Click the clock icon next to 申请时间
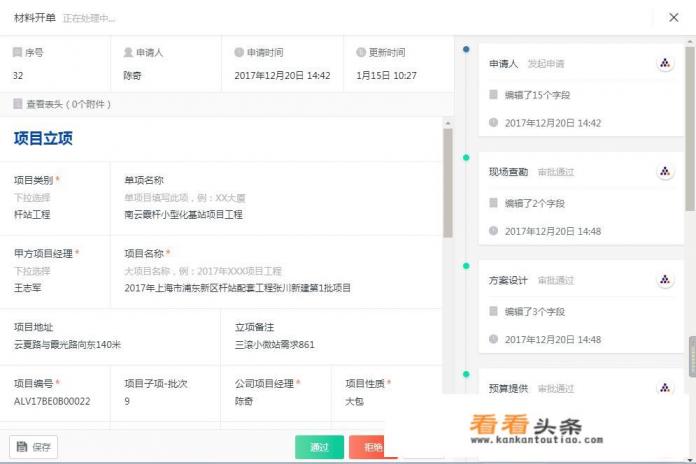696x464 pixels. point(239,52)
